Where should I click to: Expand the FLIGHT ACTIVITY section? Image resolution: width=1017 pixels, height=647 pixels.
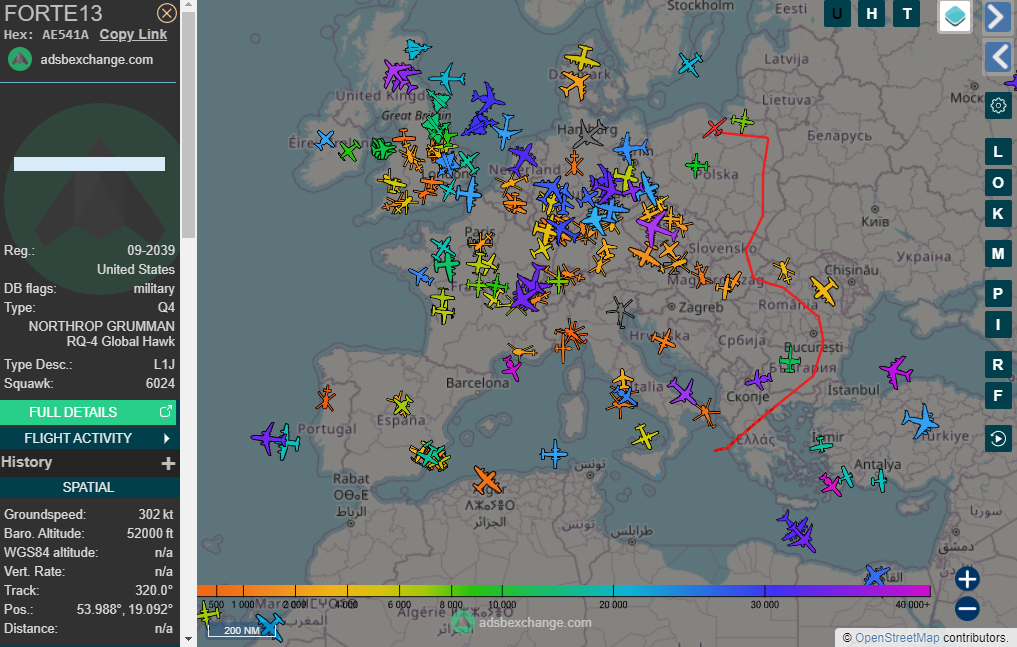coord(88,438)
